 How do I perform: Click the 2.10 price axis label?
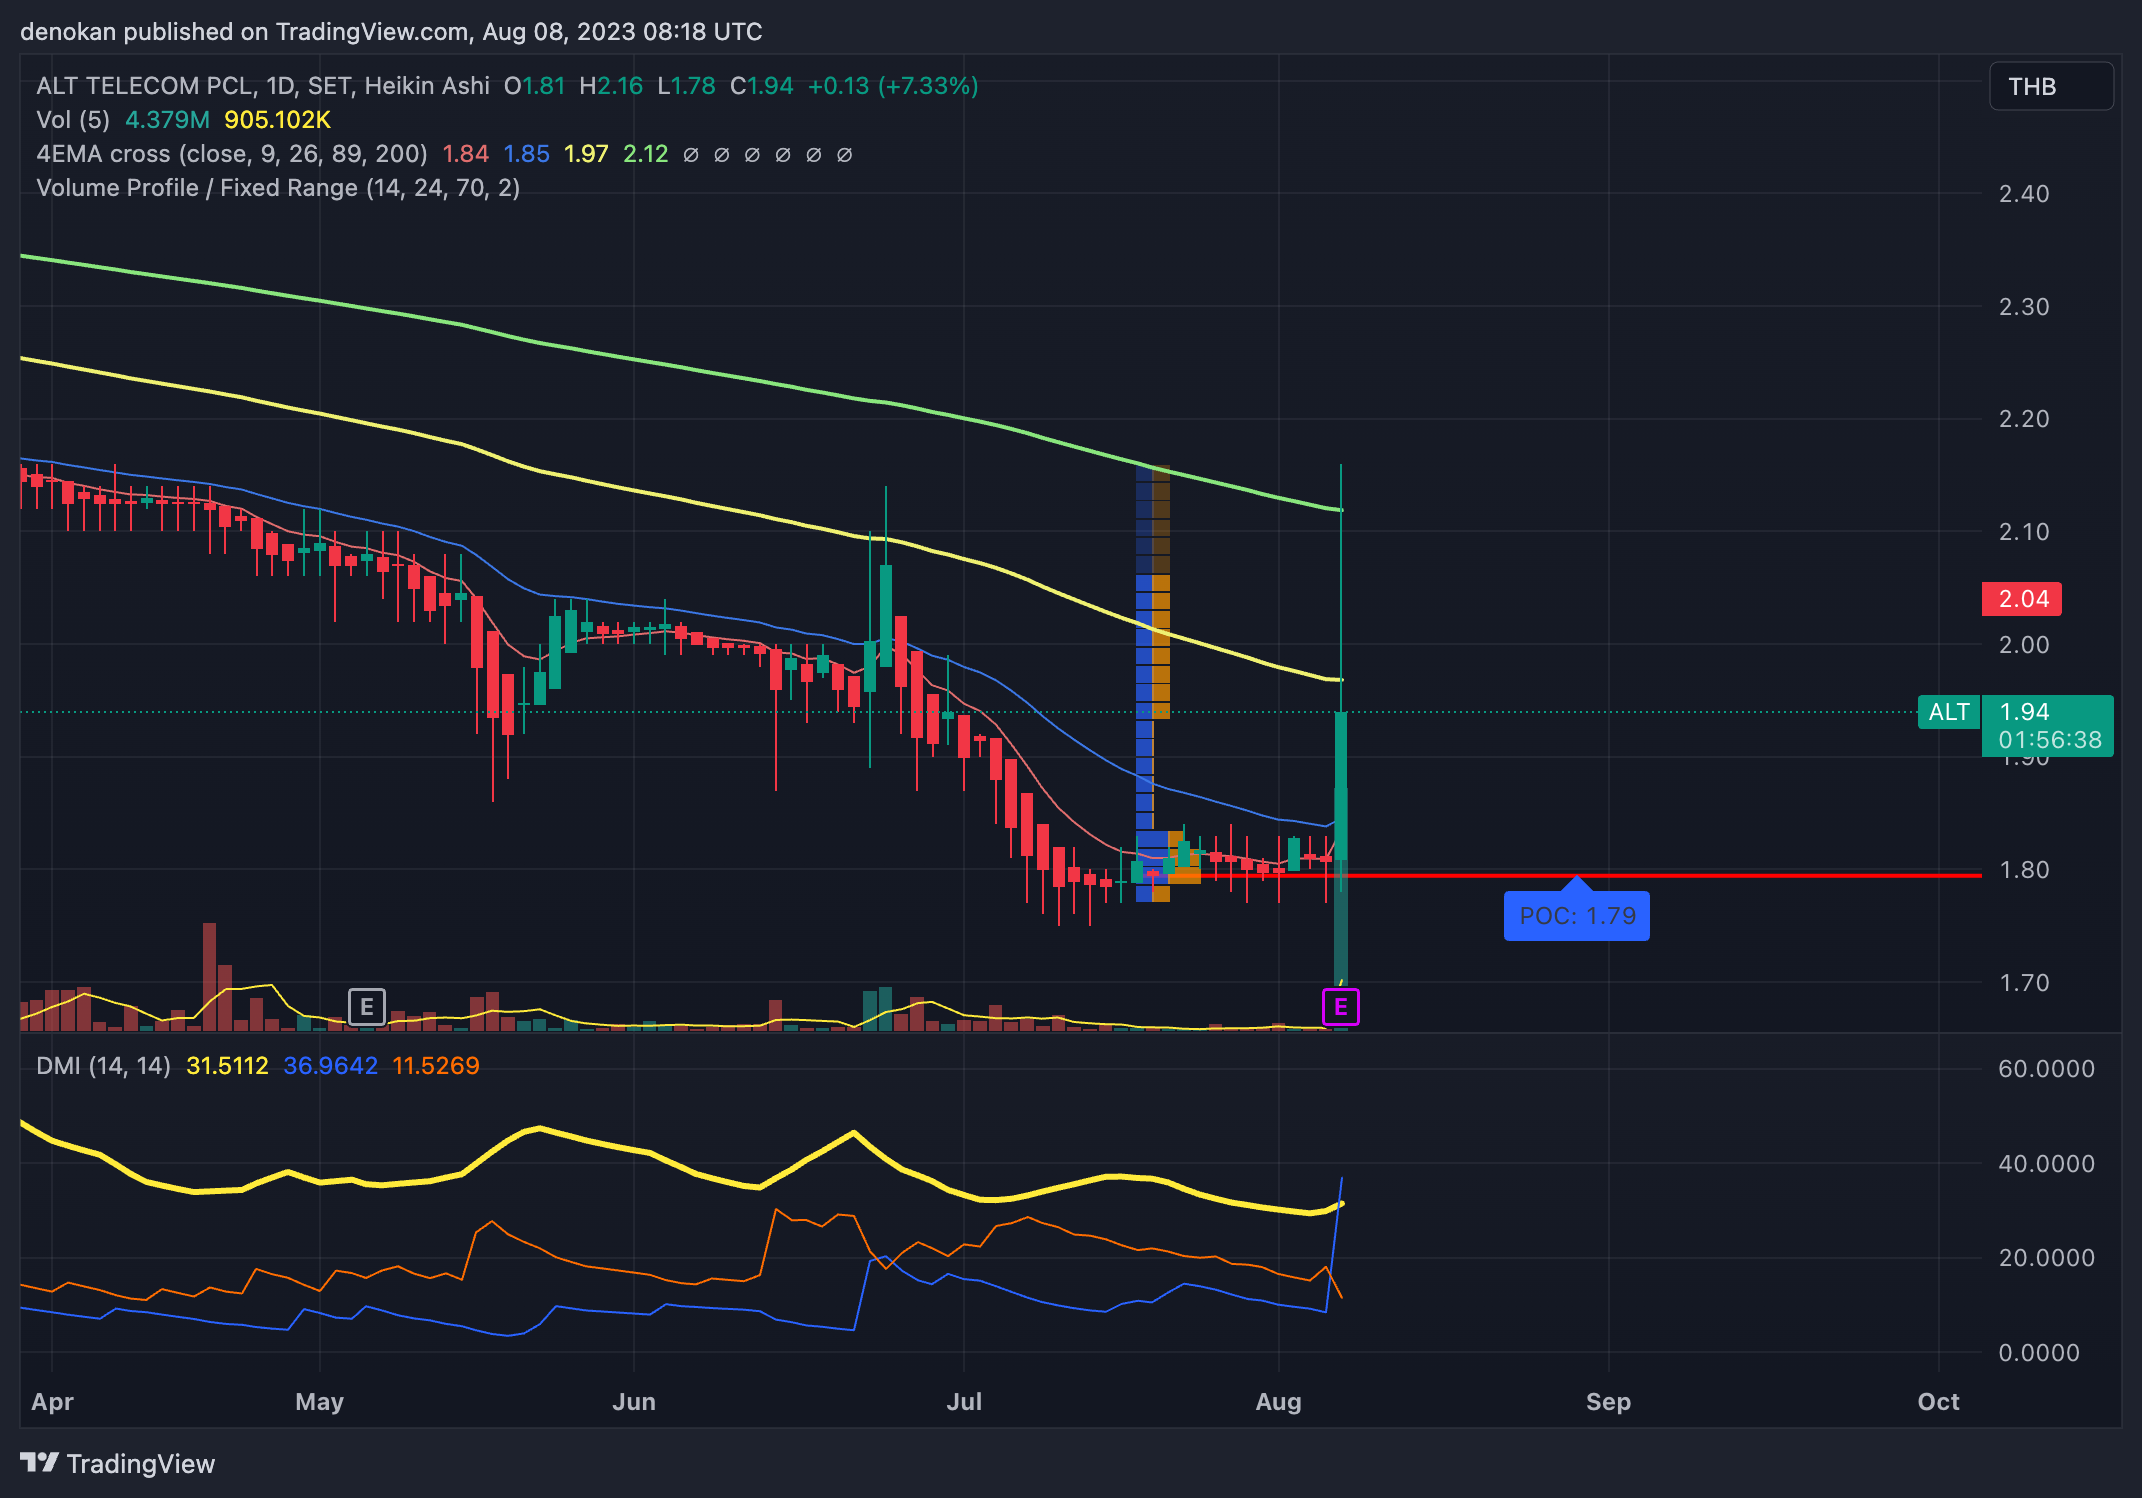[x=2024, y=532]
